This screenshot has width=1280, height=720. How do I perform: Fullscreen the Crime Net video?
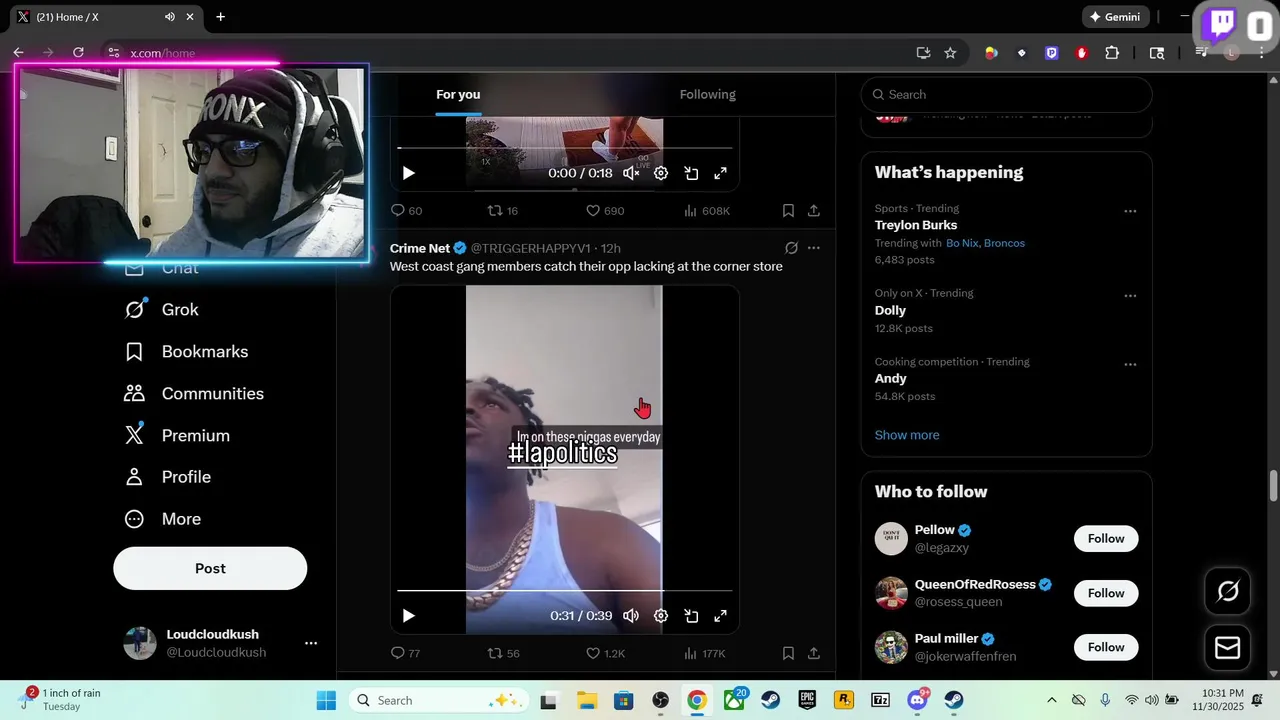tap(720, 616)
